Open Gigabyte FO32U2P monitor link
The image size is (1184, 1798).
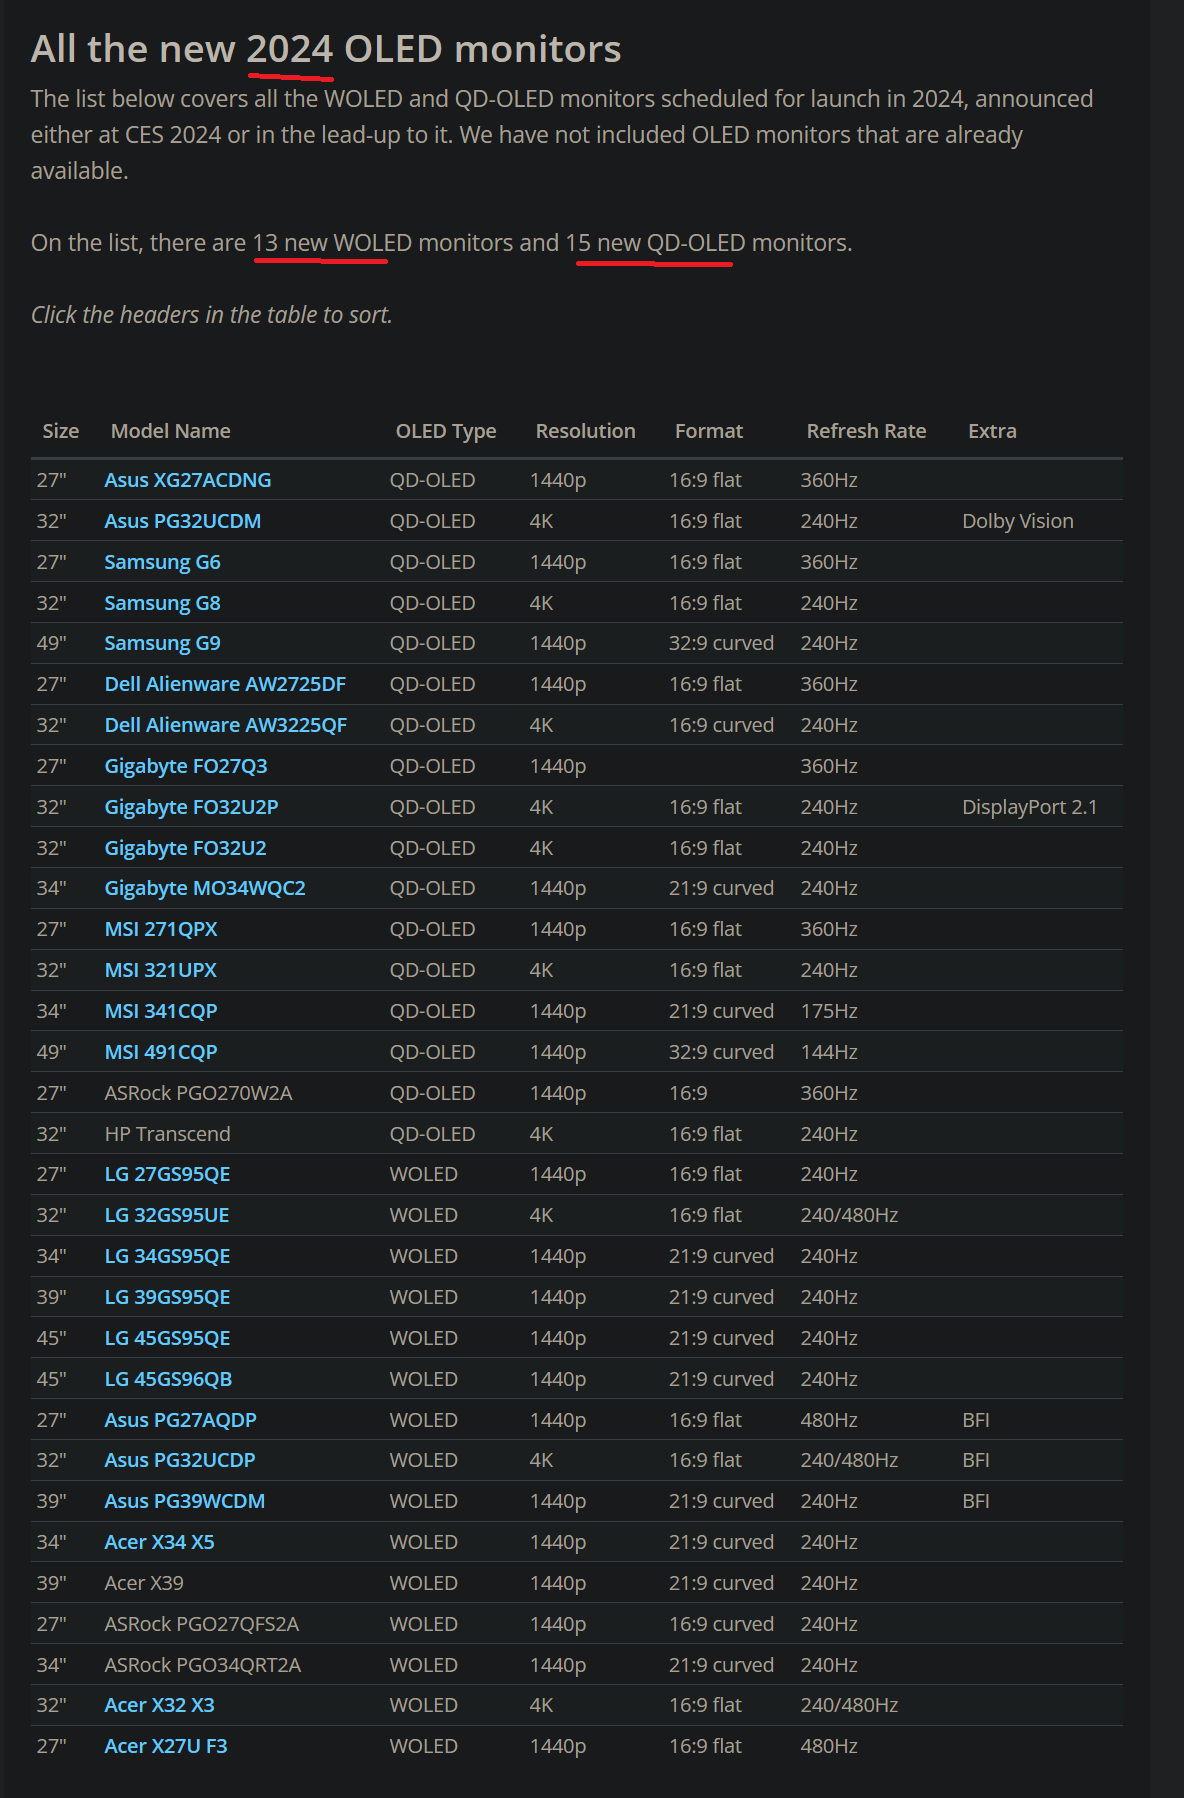tap(191, 807)
